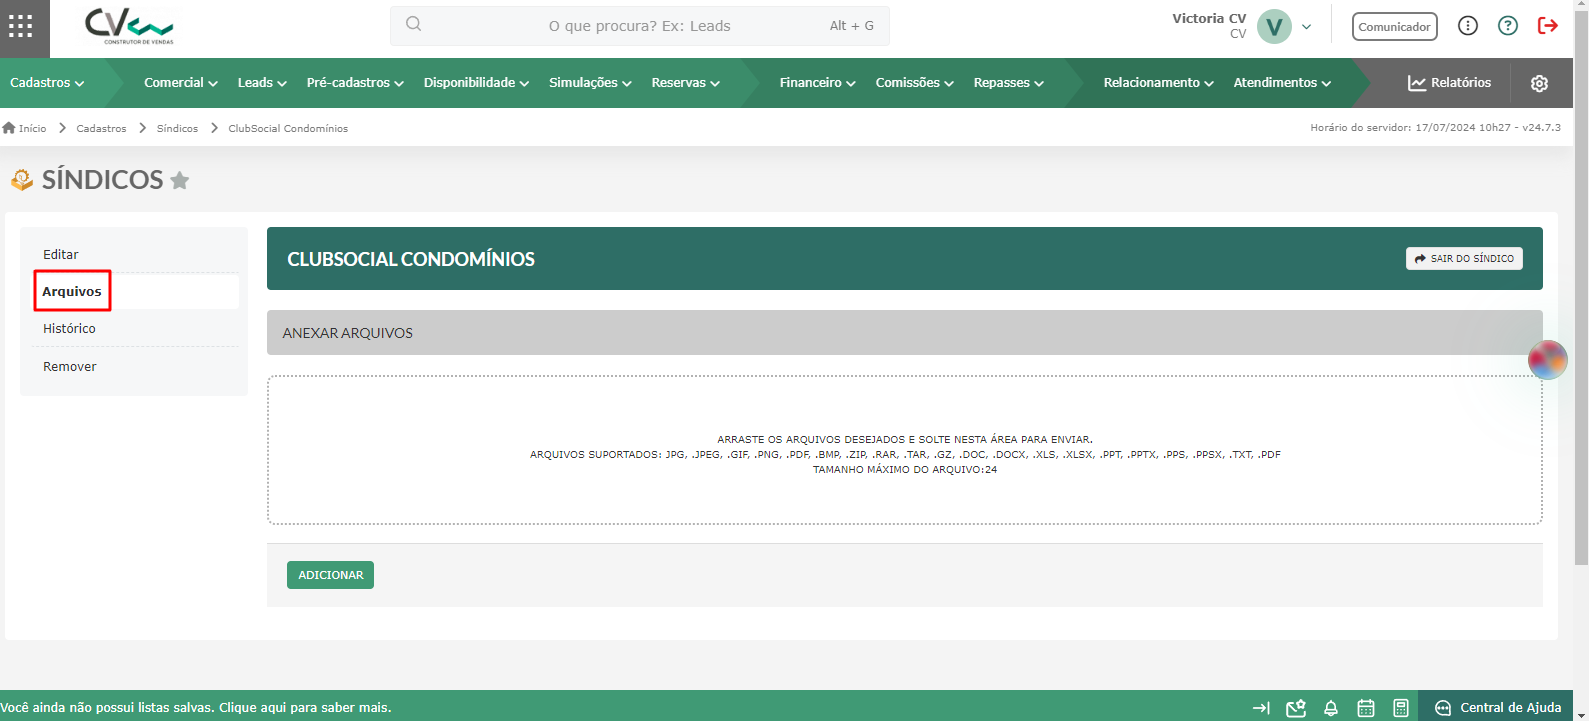Expand the Reservas menu
The width and height of the screenshot is (1589, 721).
(686, 83)
